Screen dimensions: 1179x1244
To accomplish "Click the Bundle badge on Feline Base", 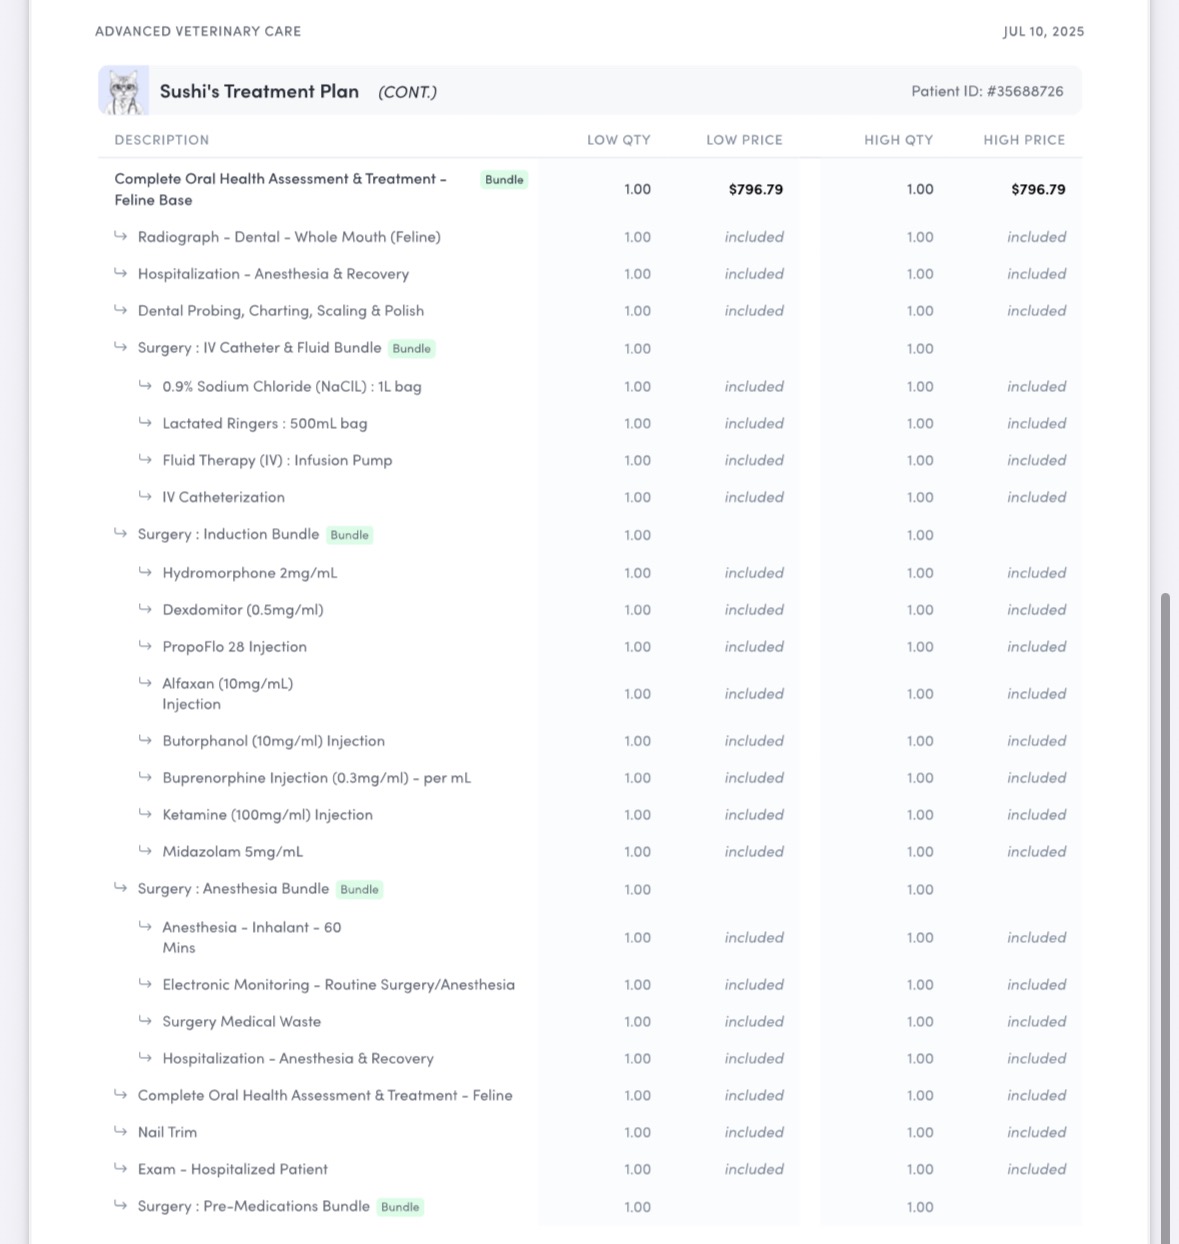I will coord(504,180).
